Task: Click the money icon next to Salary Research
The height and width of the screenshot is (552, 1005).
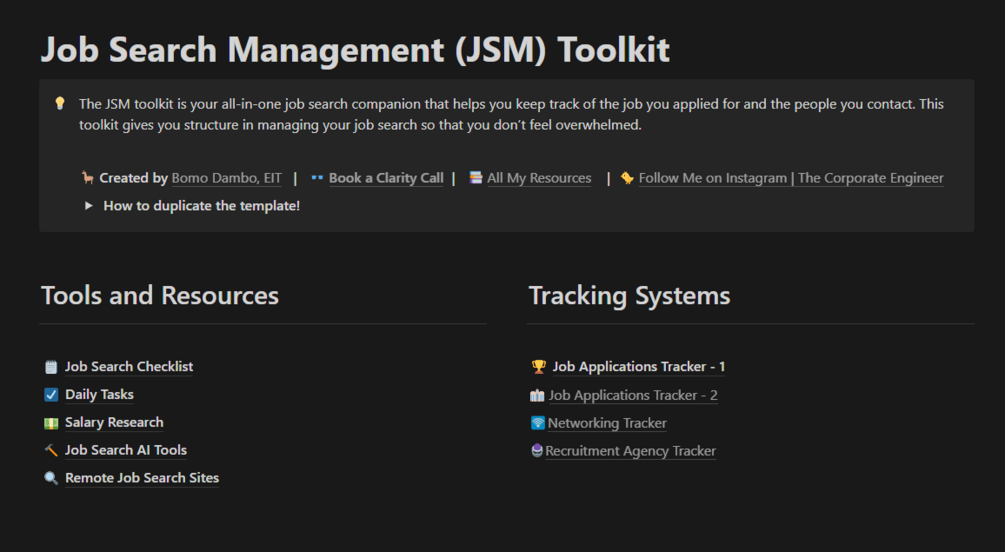Action: click(x=51, y=423)
